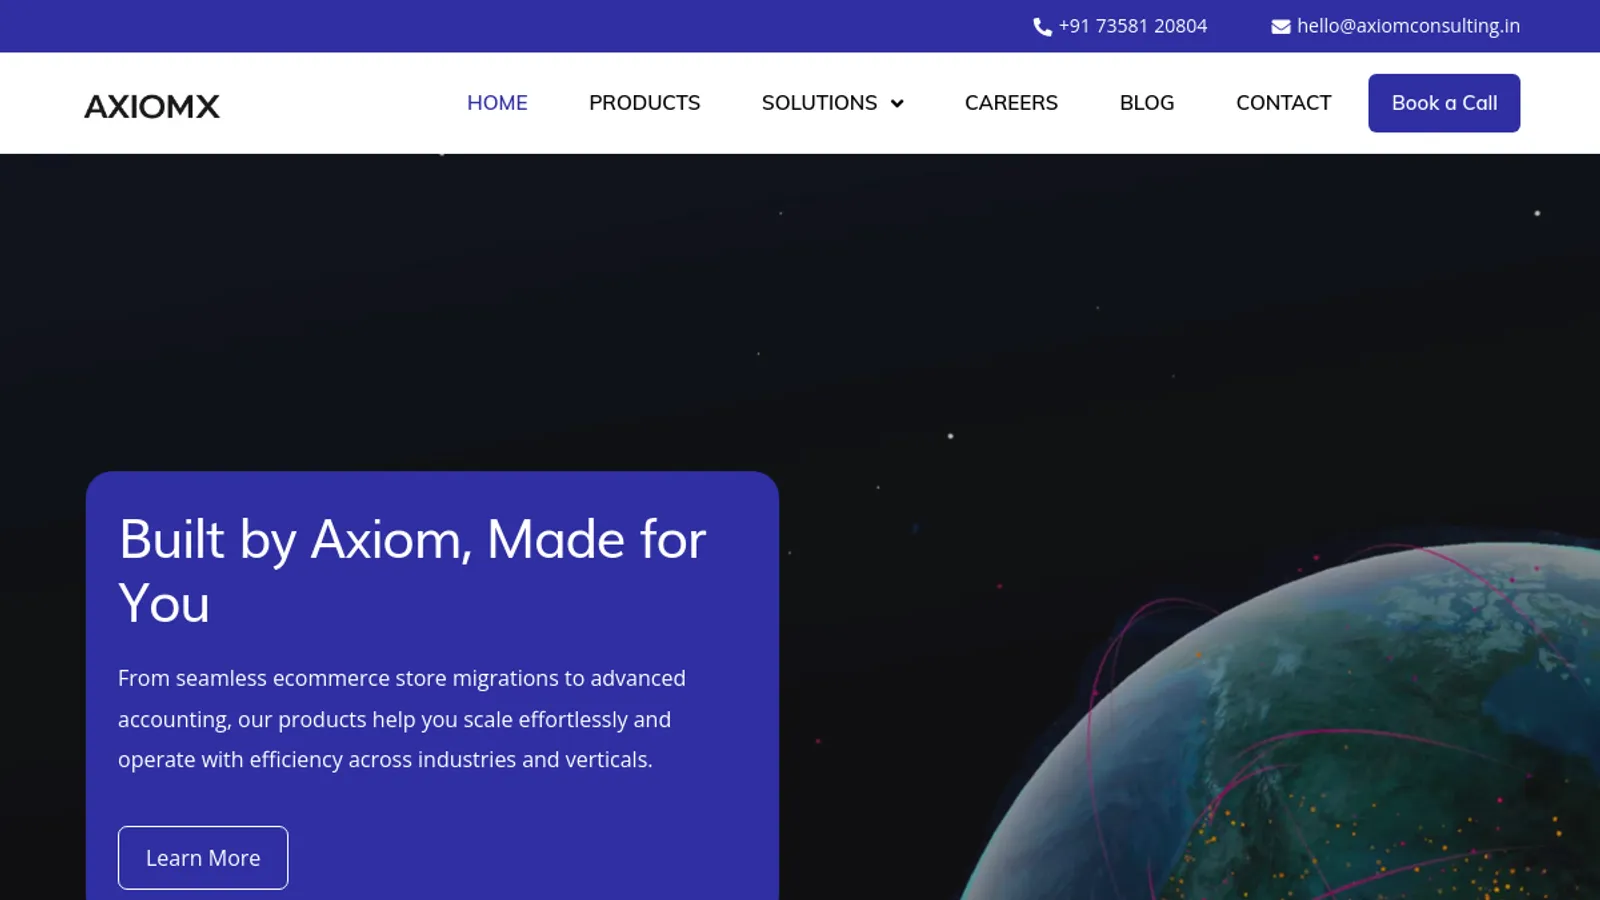Click the Learn More button
Screen dimensions: 1600x900
[203, 858]
